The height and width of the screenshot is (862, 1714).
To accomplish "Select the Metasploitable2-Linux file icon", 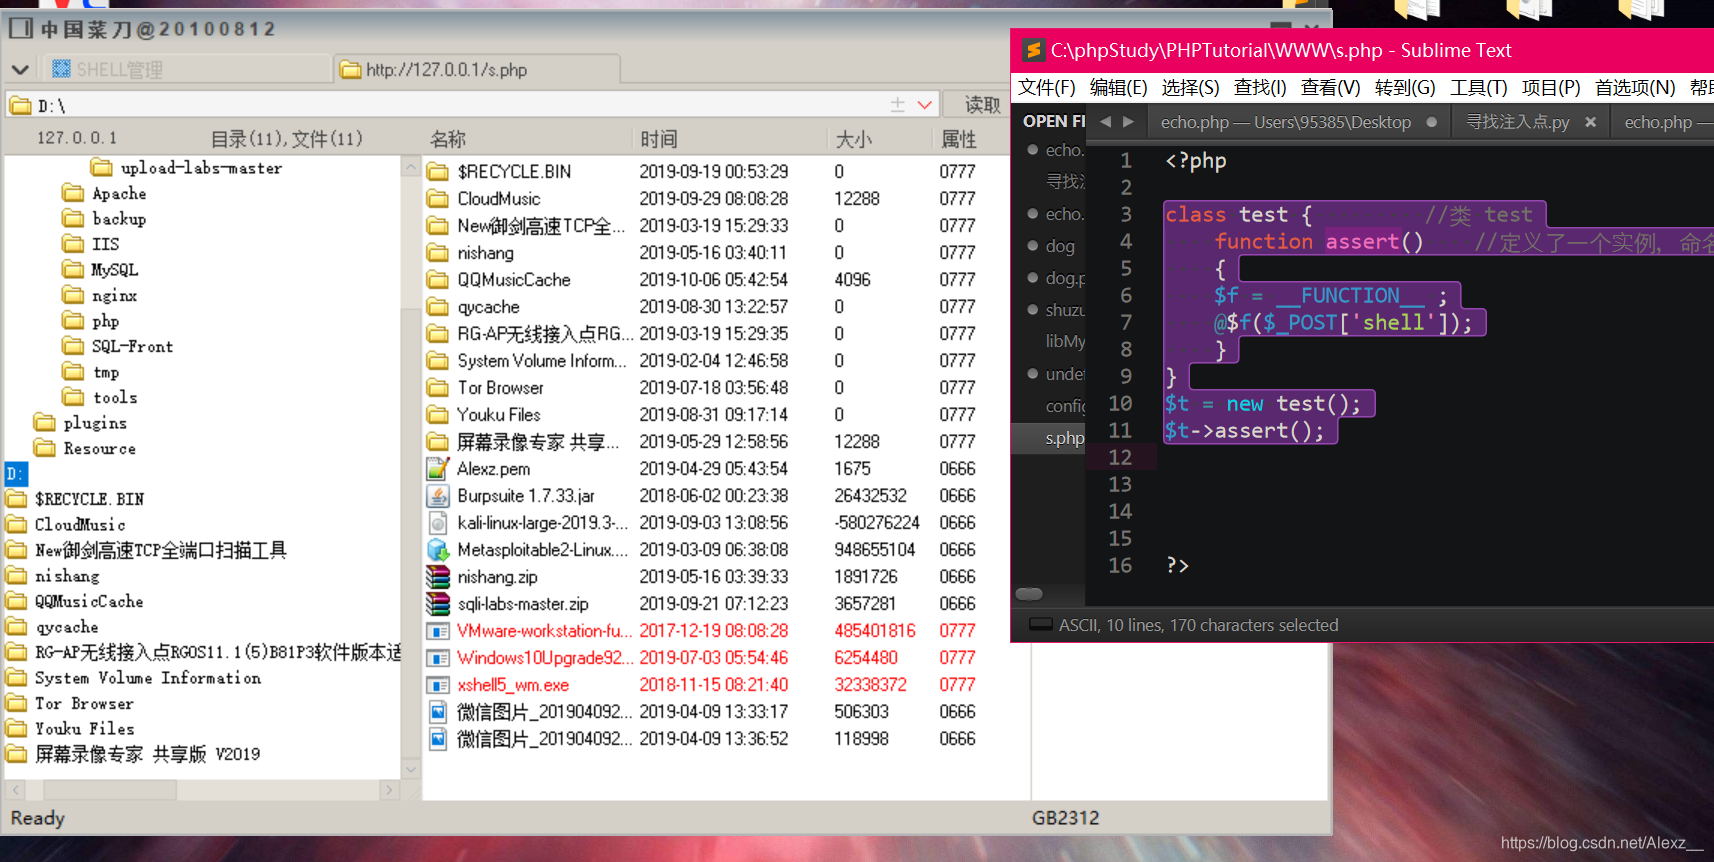I will click(437, 550).
